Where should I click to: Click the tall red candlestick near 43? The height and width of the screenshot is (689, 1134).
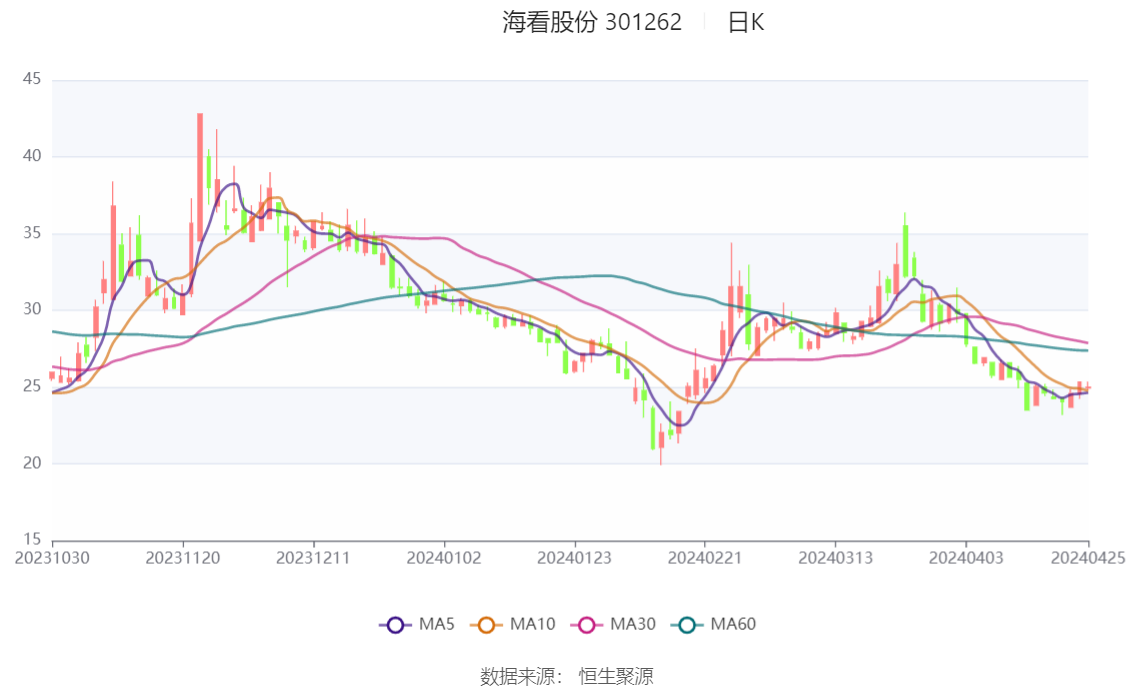click(x=200, y=177)
